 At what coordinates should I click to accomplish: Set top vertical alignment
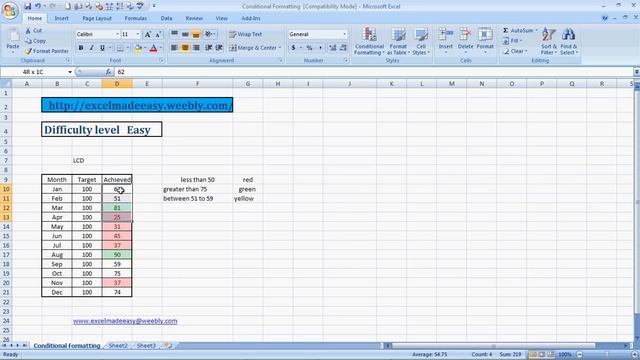(x=174, y=34)
